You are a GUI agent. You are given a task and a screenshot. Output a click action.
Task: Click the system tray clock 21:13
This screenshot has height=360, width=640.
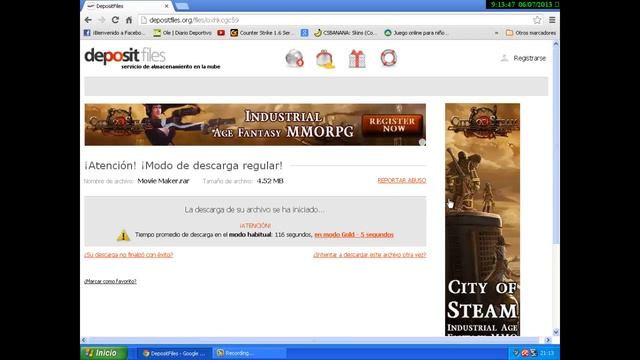point(547,353)
